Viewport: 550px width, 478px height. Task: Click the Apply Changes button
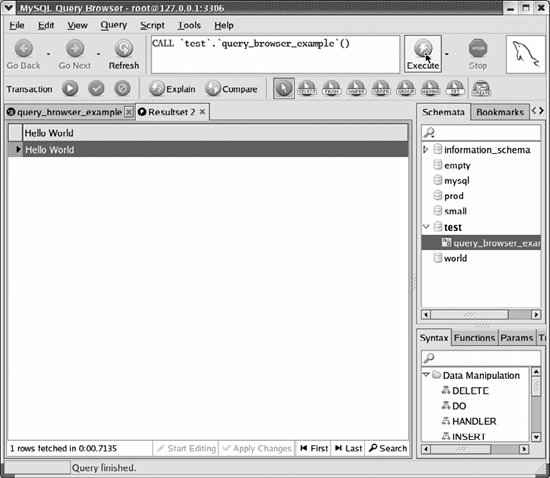pyautogui.click(x=257, y=448)
